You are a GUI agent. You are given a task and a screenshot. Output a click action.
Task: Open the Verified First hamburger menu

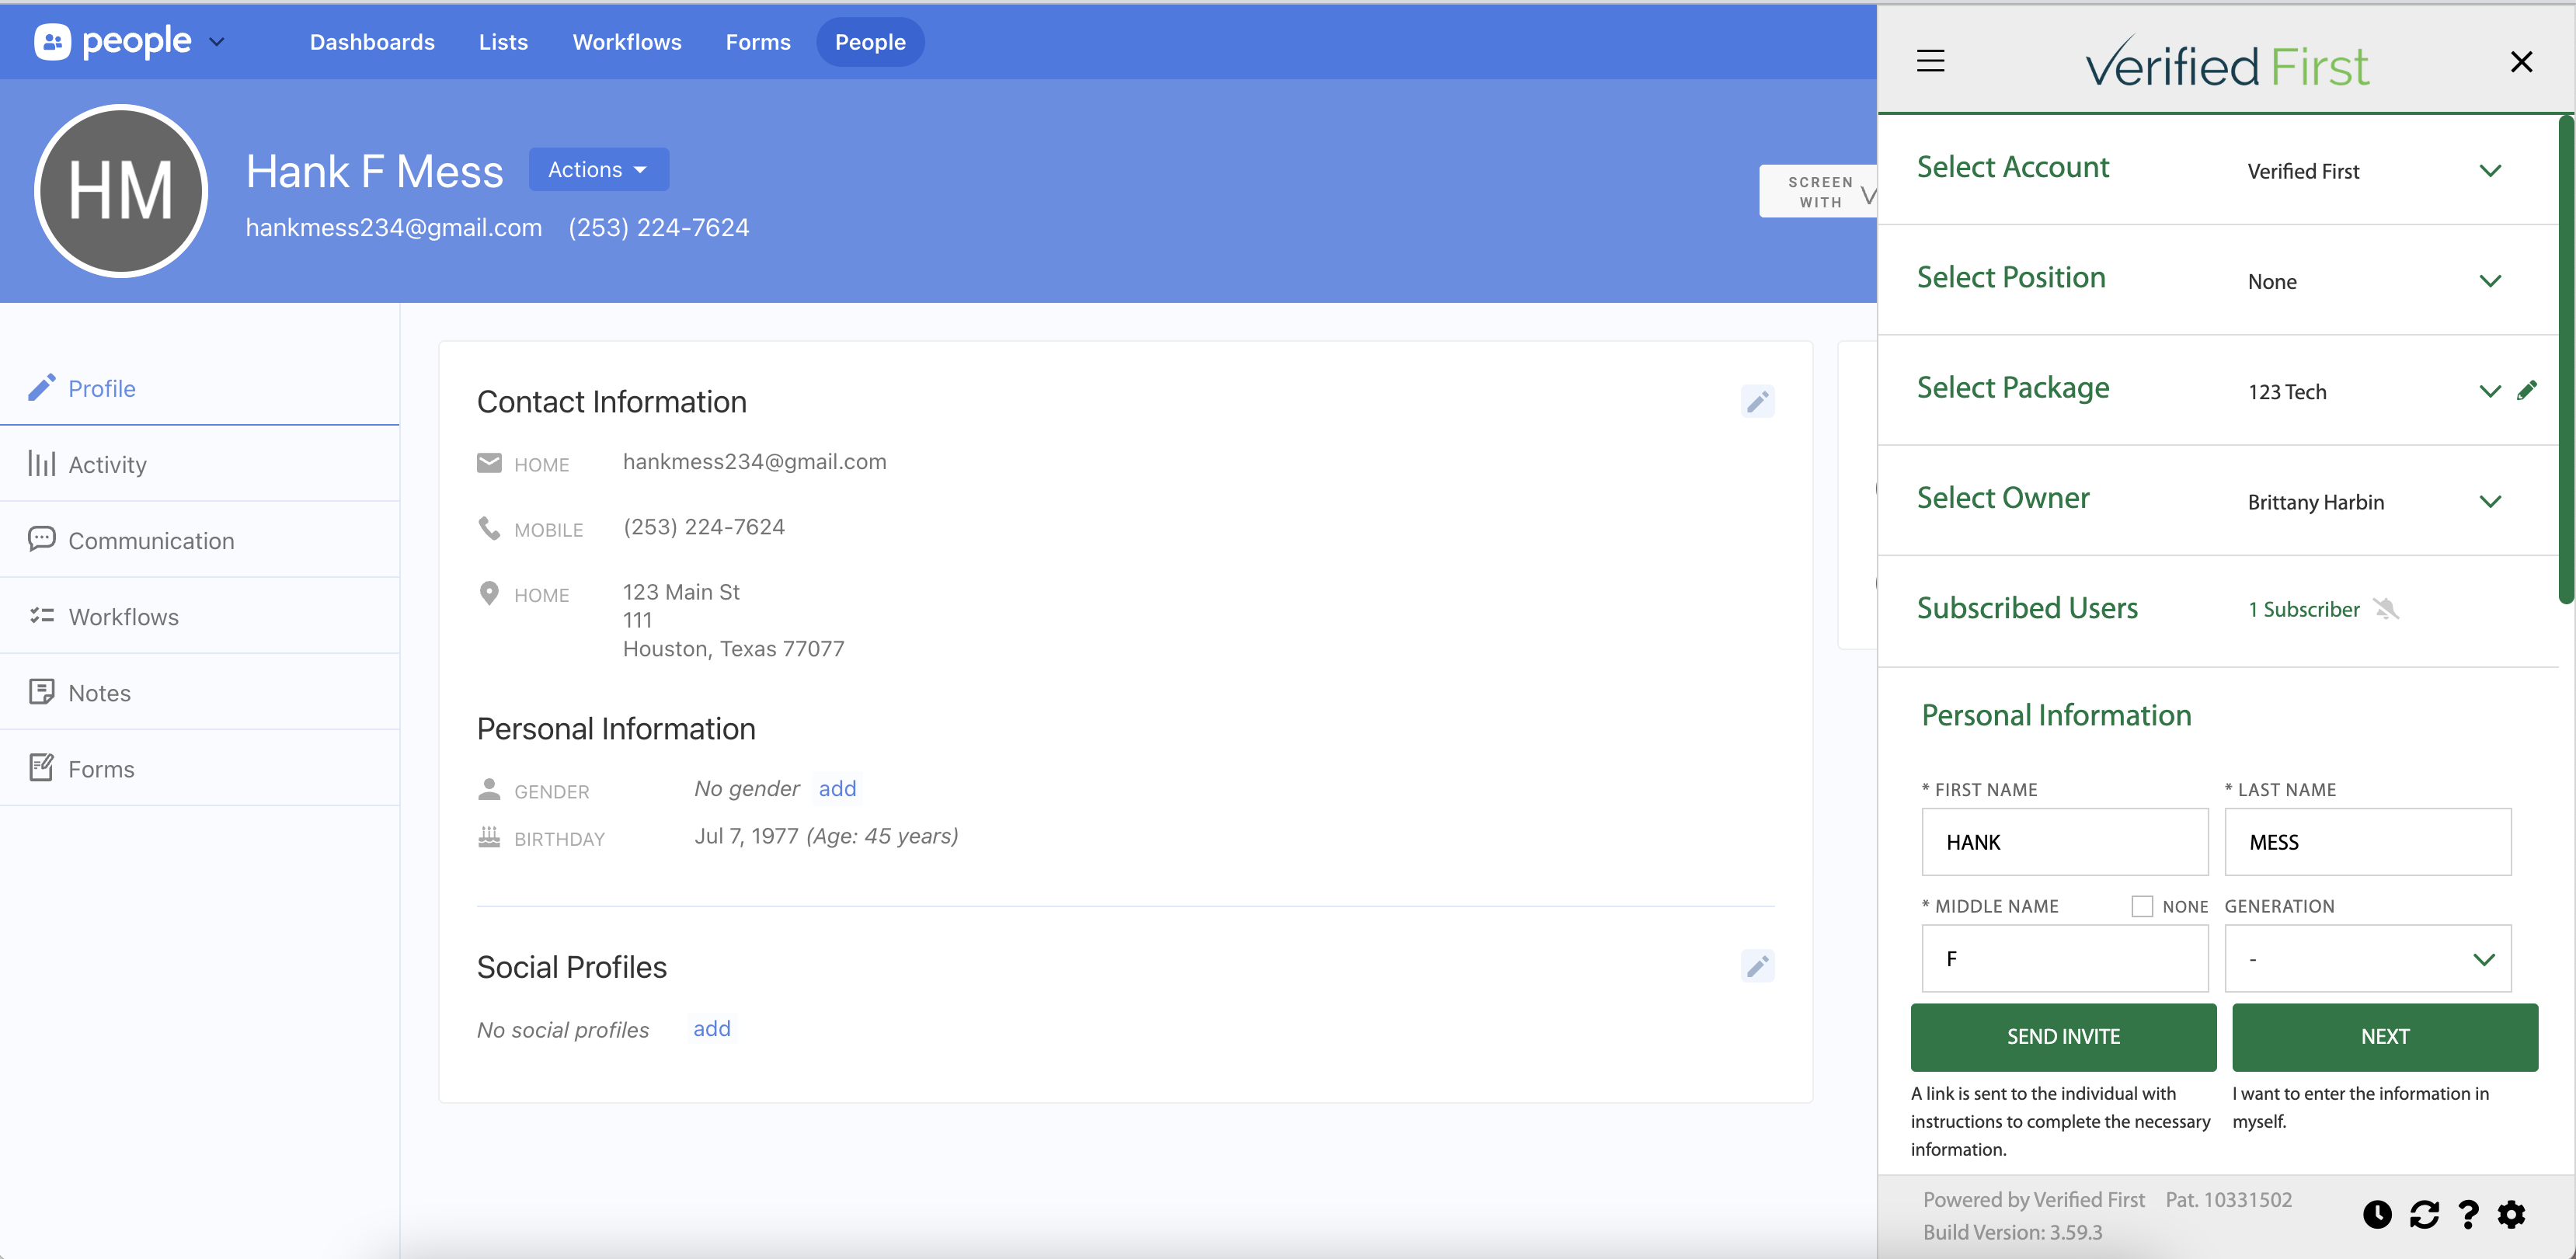(1930, 60)
